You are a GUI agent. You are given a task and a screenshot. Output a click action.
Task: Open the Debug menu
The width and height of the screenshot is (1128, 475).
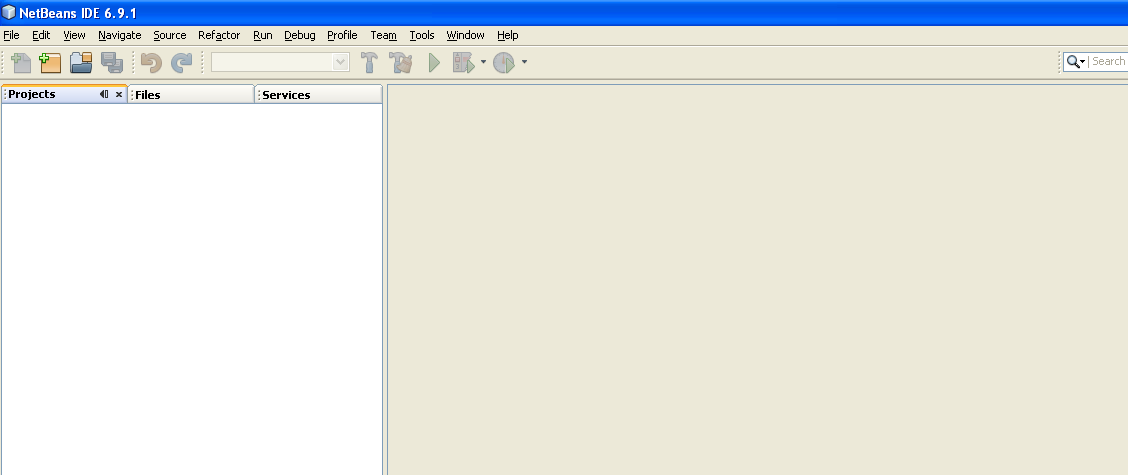click(300, 35)
